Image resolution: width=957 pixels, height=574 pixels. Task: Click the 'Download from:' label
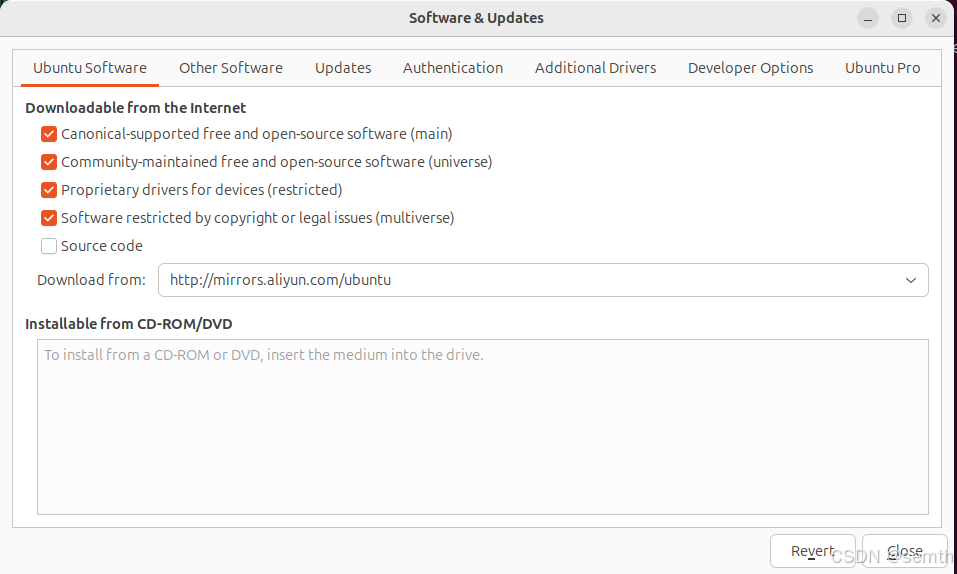click(92, 280)
